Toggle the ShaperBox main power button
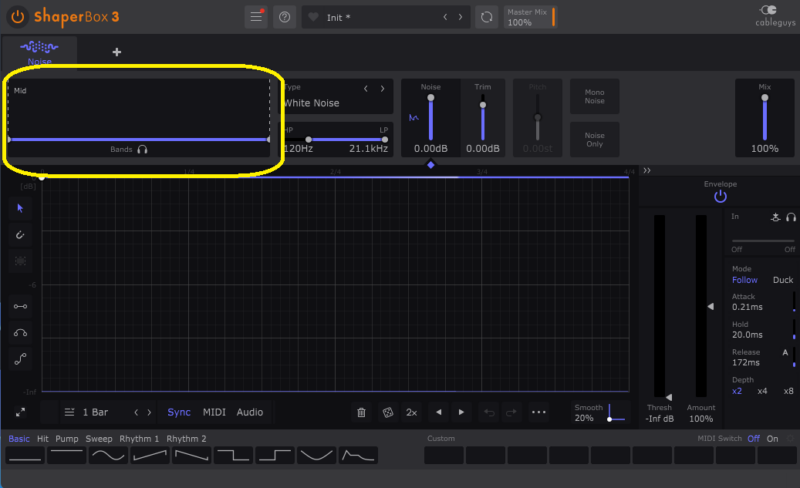 17,17
